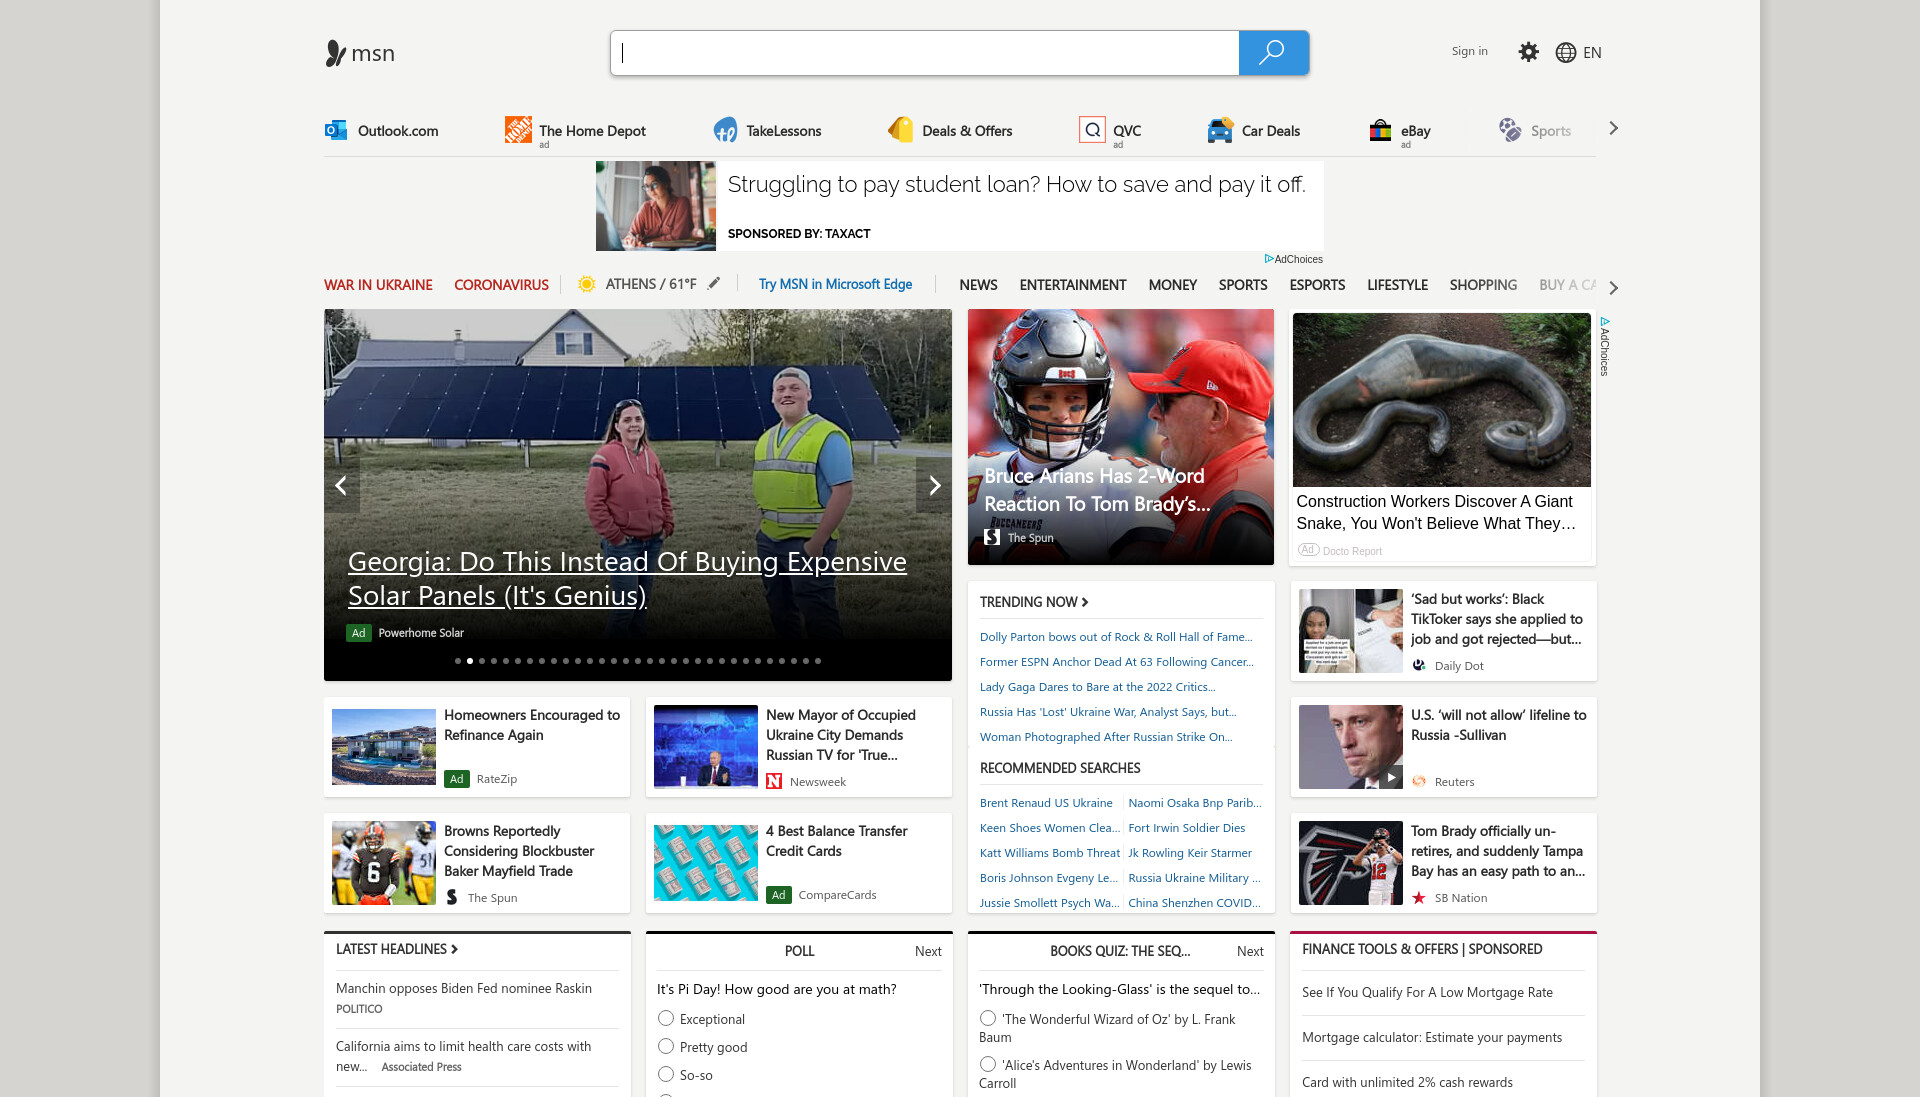Open Homeowners Encouraged to Refinance ad
The image size is (1920, 1097).
tap(477, 747)
